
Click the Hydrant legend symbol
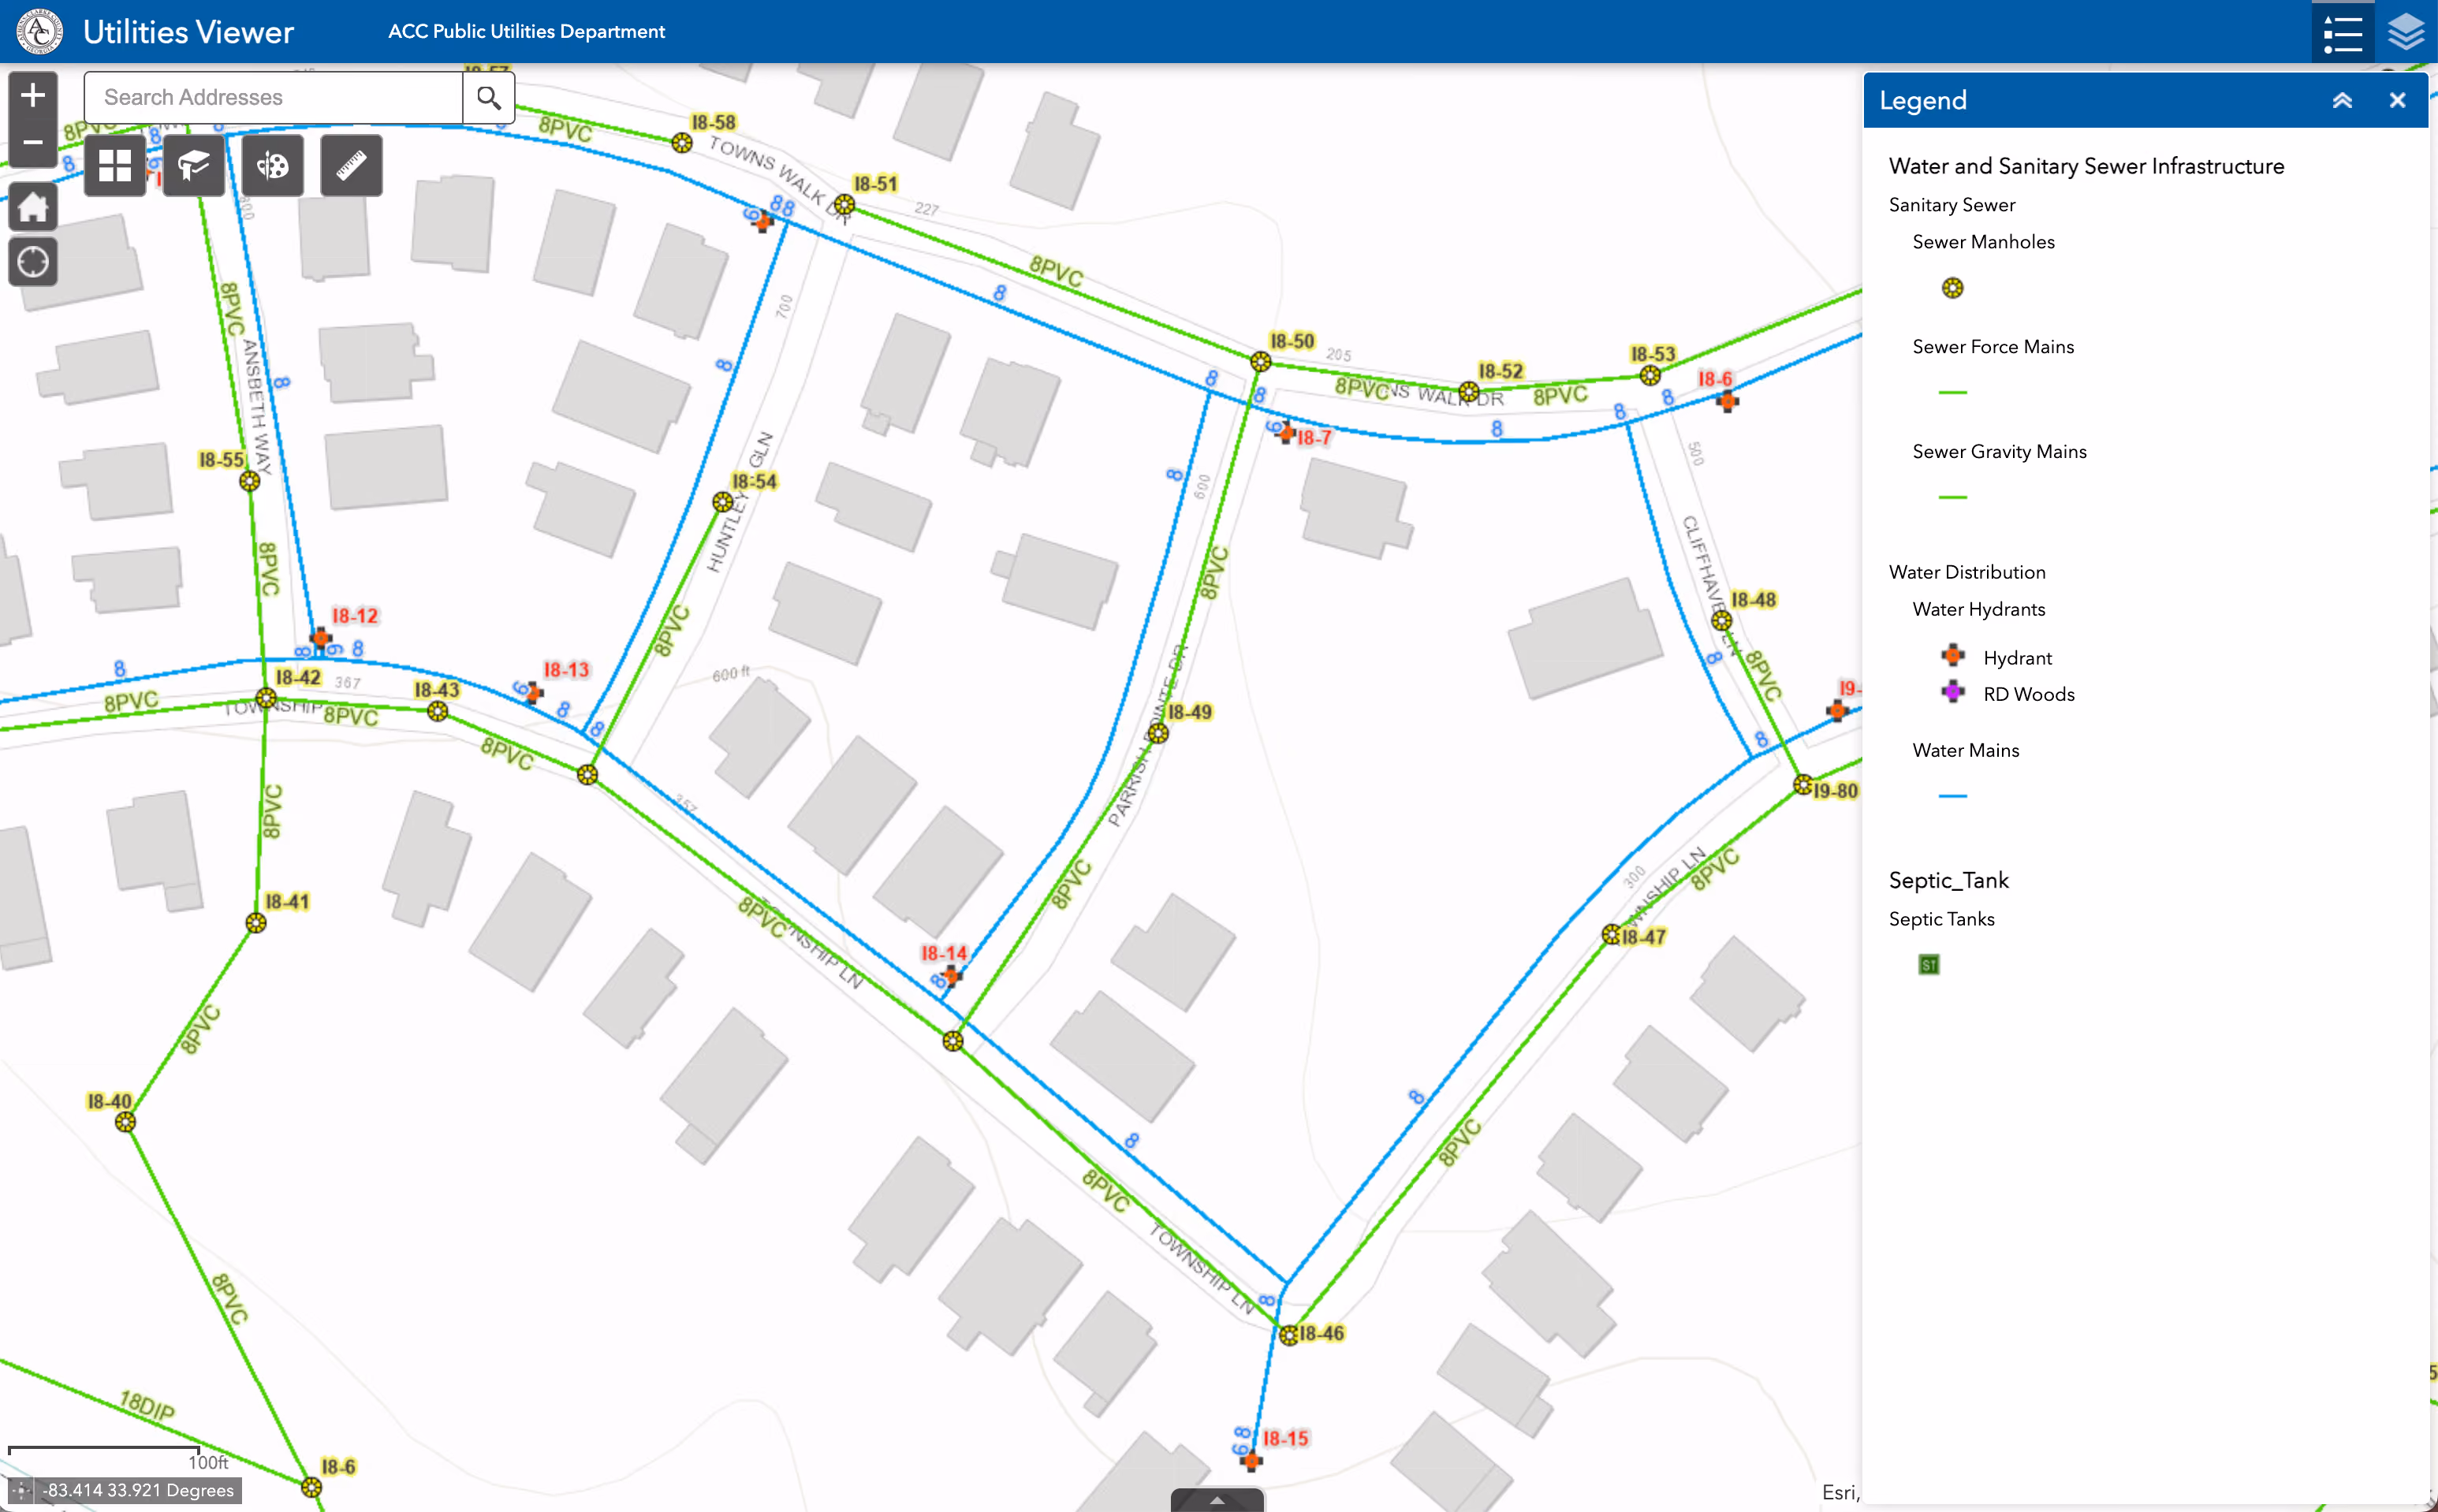pos(1952,656)
